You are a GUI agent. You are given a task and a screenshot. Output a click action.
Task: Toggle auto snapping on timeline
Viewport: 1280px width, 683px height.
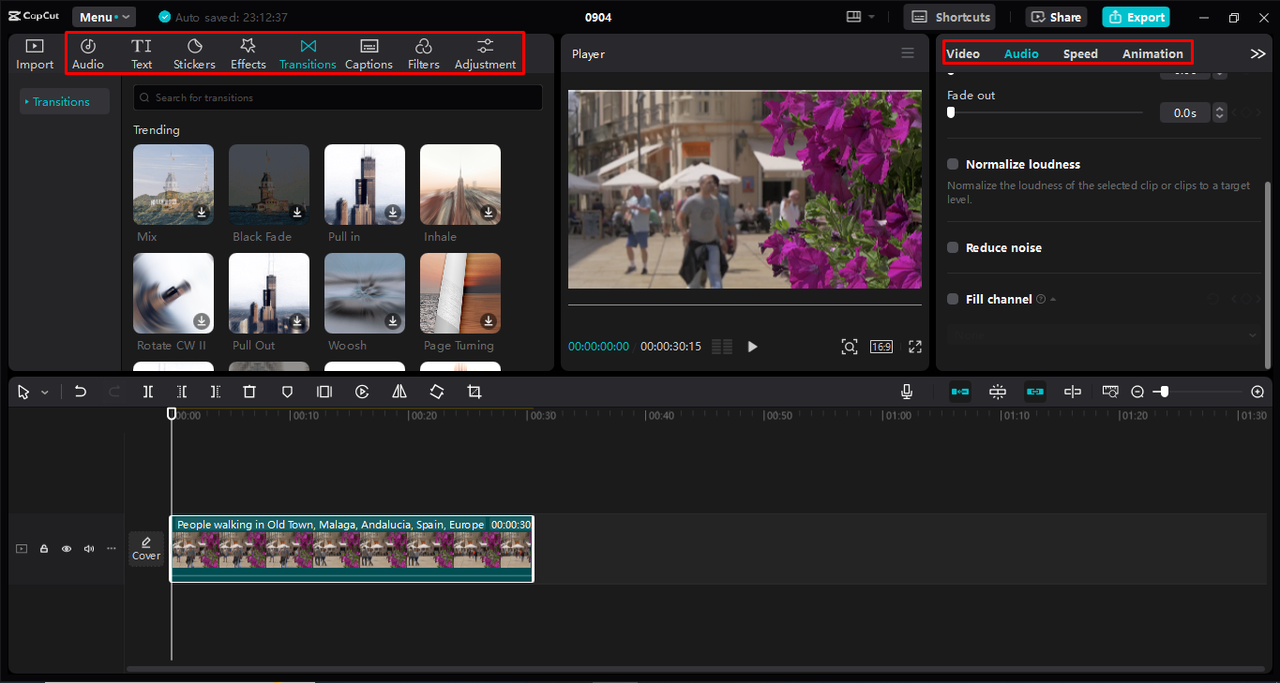998,392
